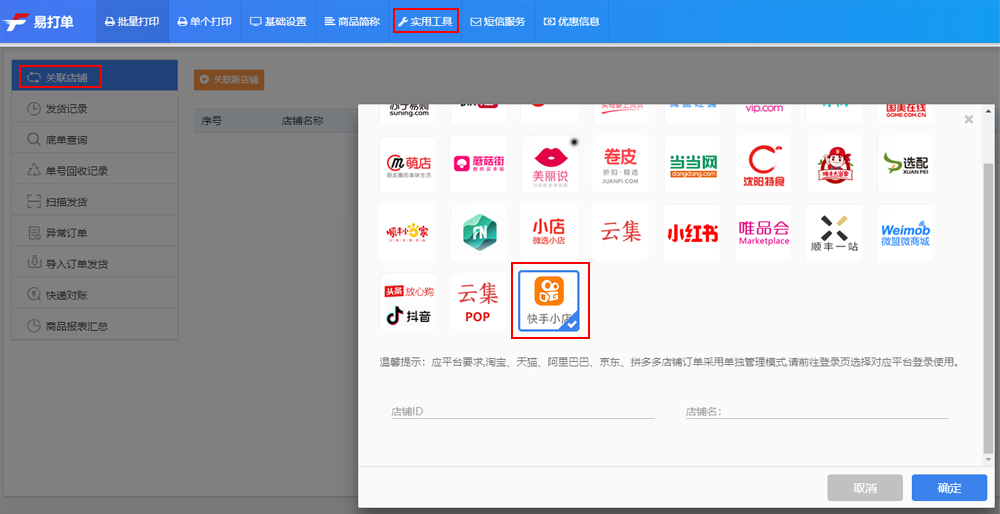Screen dimensions: 1000x514
Task: Close the platform dialog with the X
Action: pos(969,119)
